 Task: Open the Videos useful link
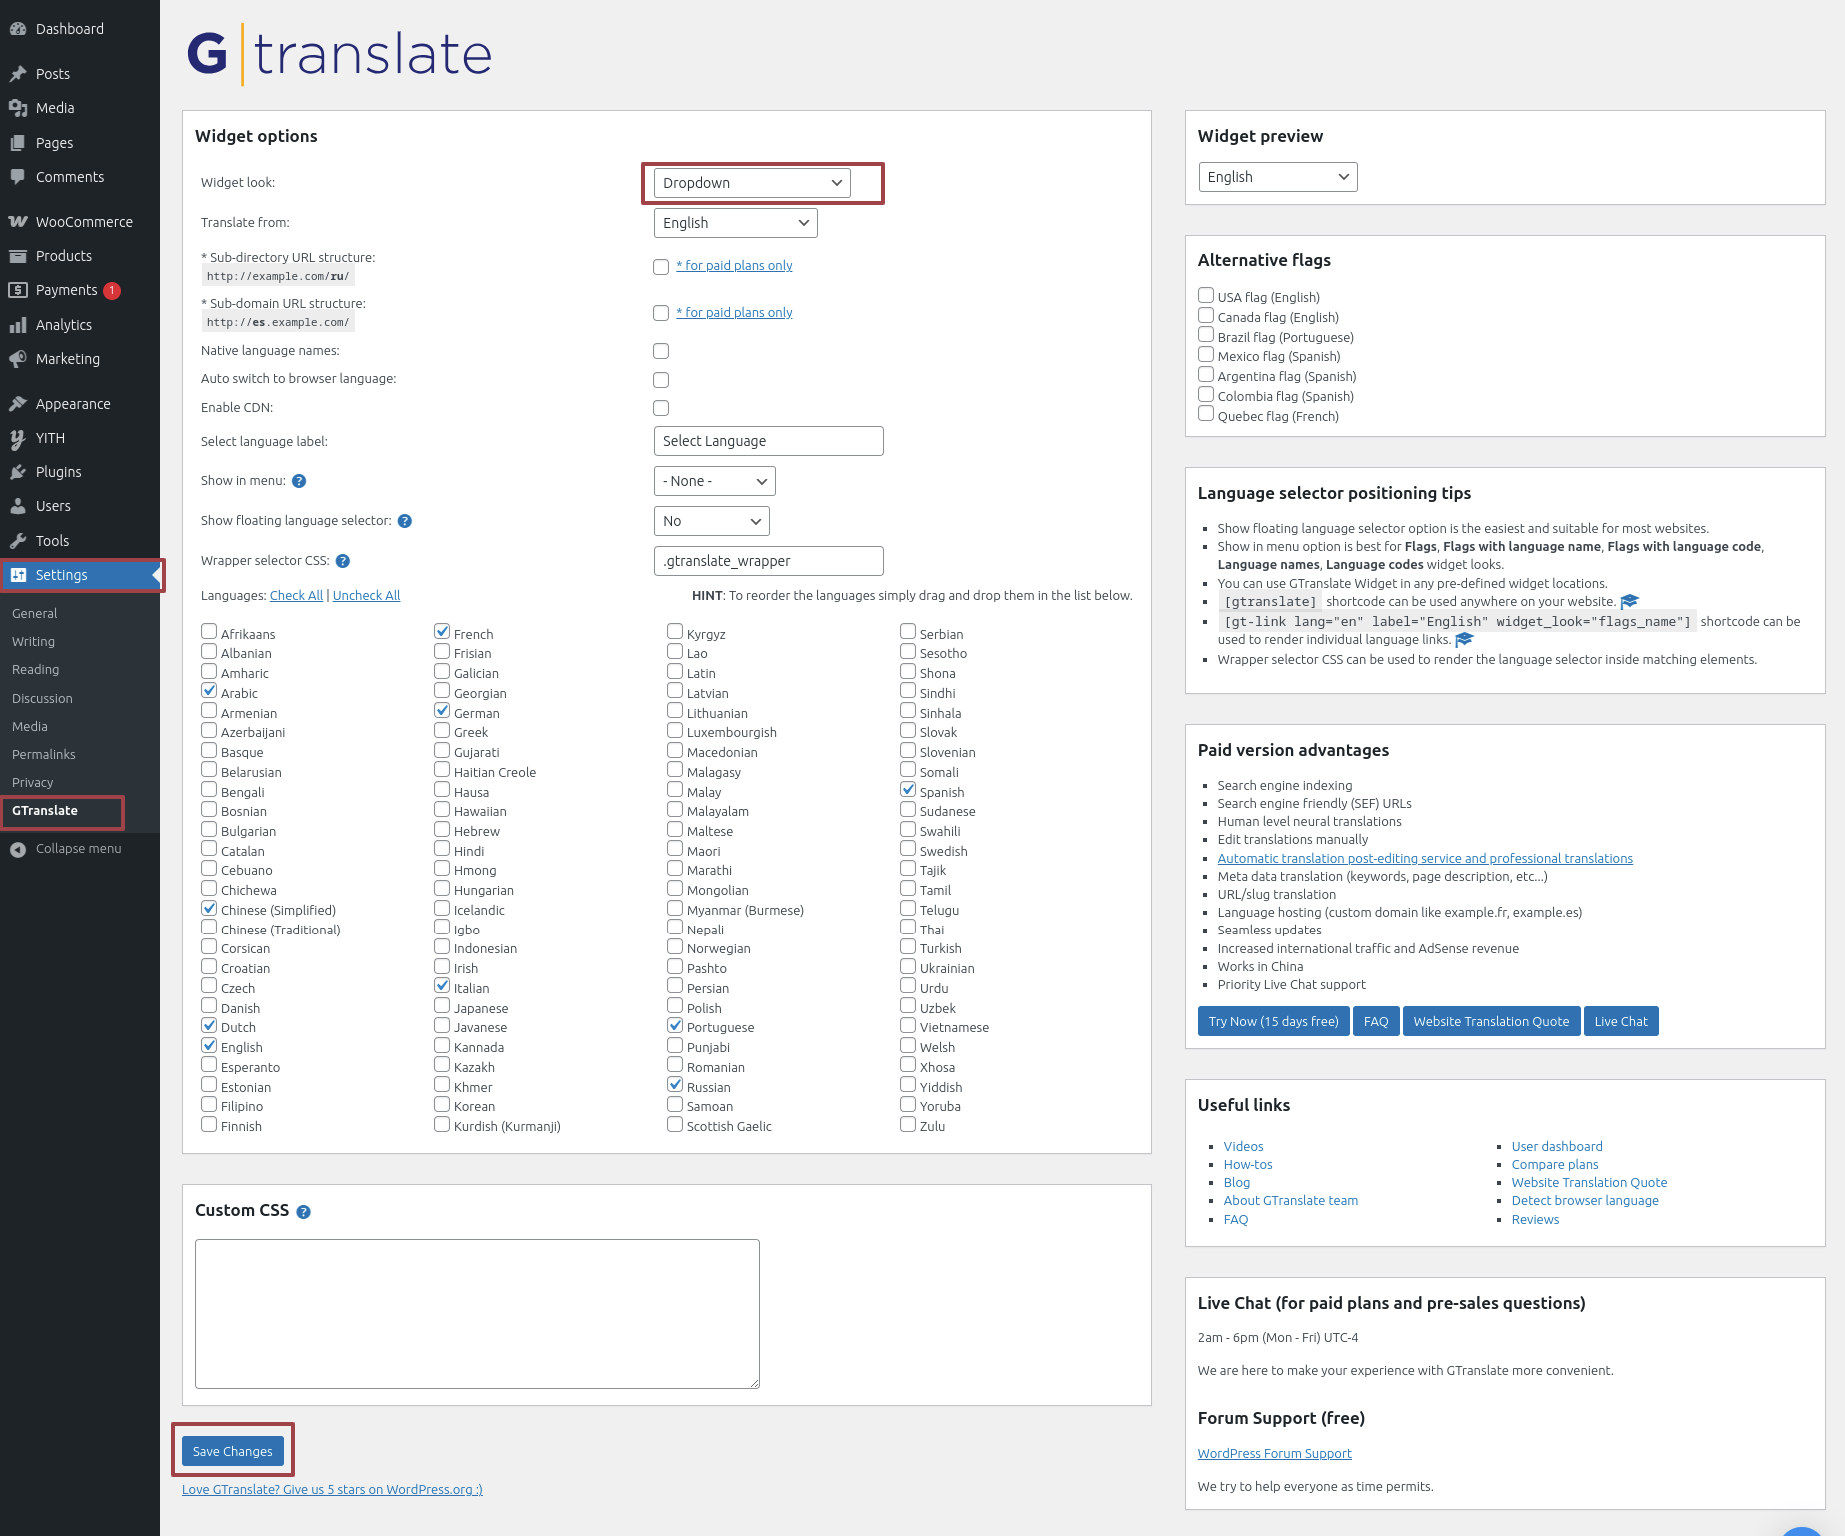pos(1244,1147)
